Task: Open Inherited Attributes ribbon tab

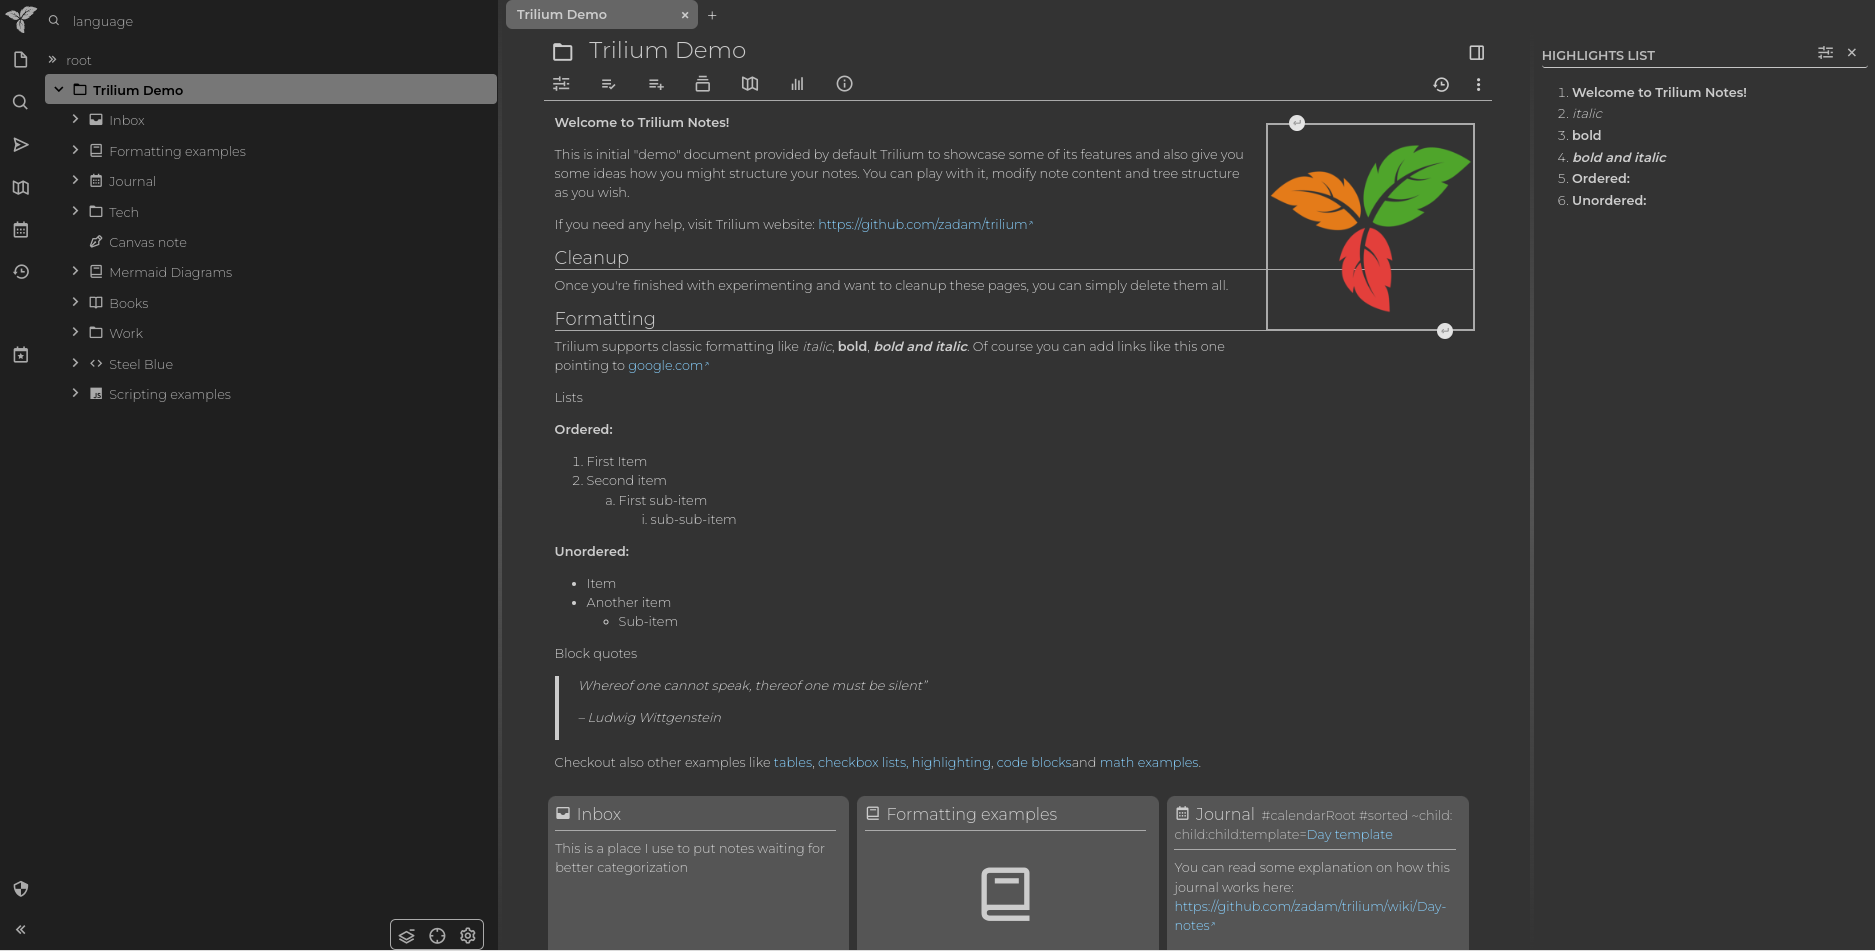Action: pyautogui.click(x=656, y=84)
